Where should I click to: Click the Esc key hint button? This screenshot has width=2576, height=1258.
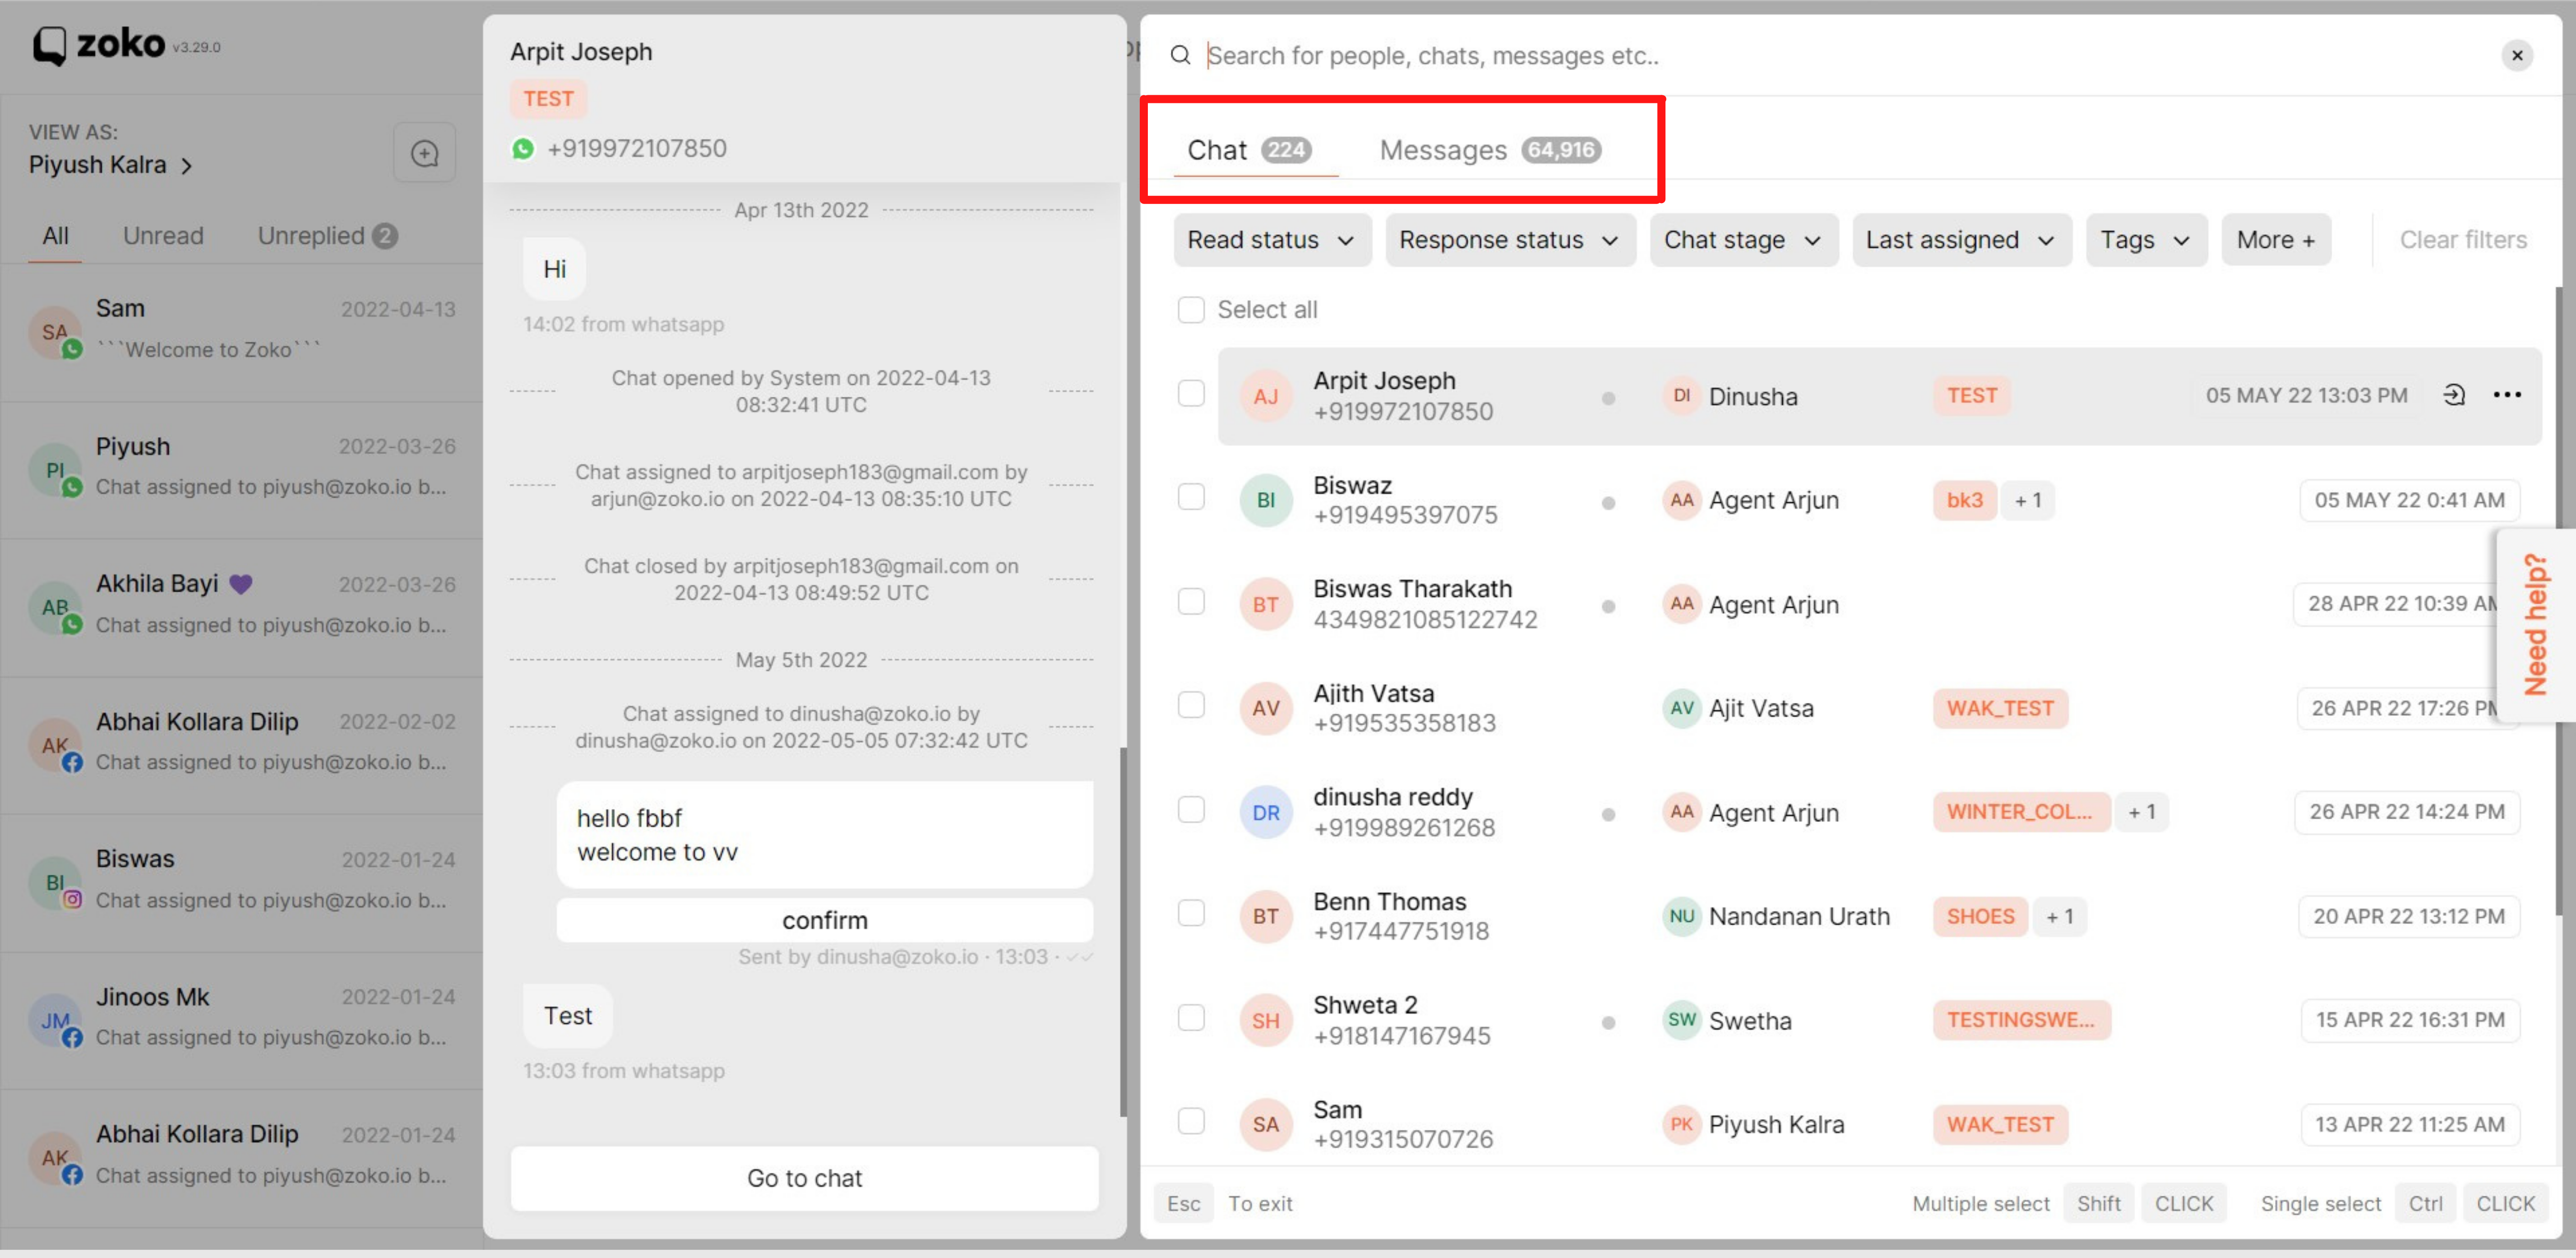[1183, 1203]
